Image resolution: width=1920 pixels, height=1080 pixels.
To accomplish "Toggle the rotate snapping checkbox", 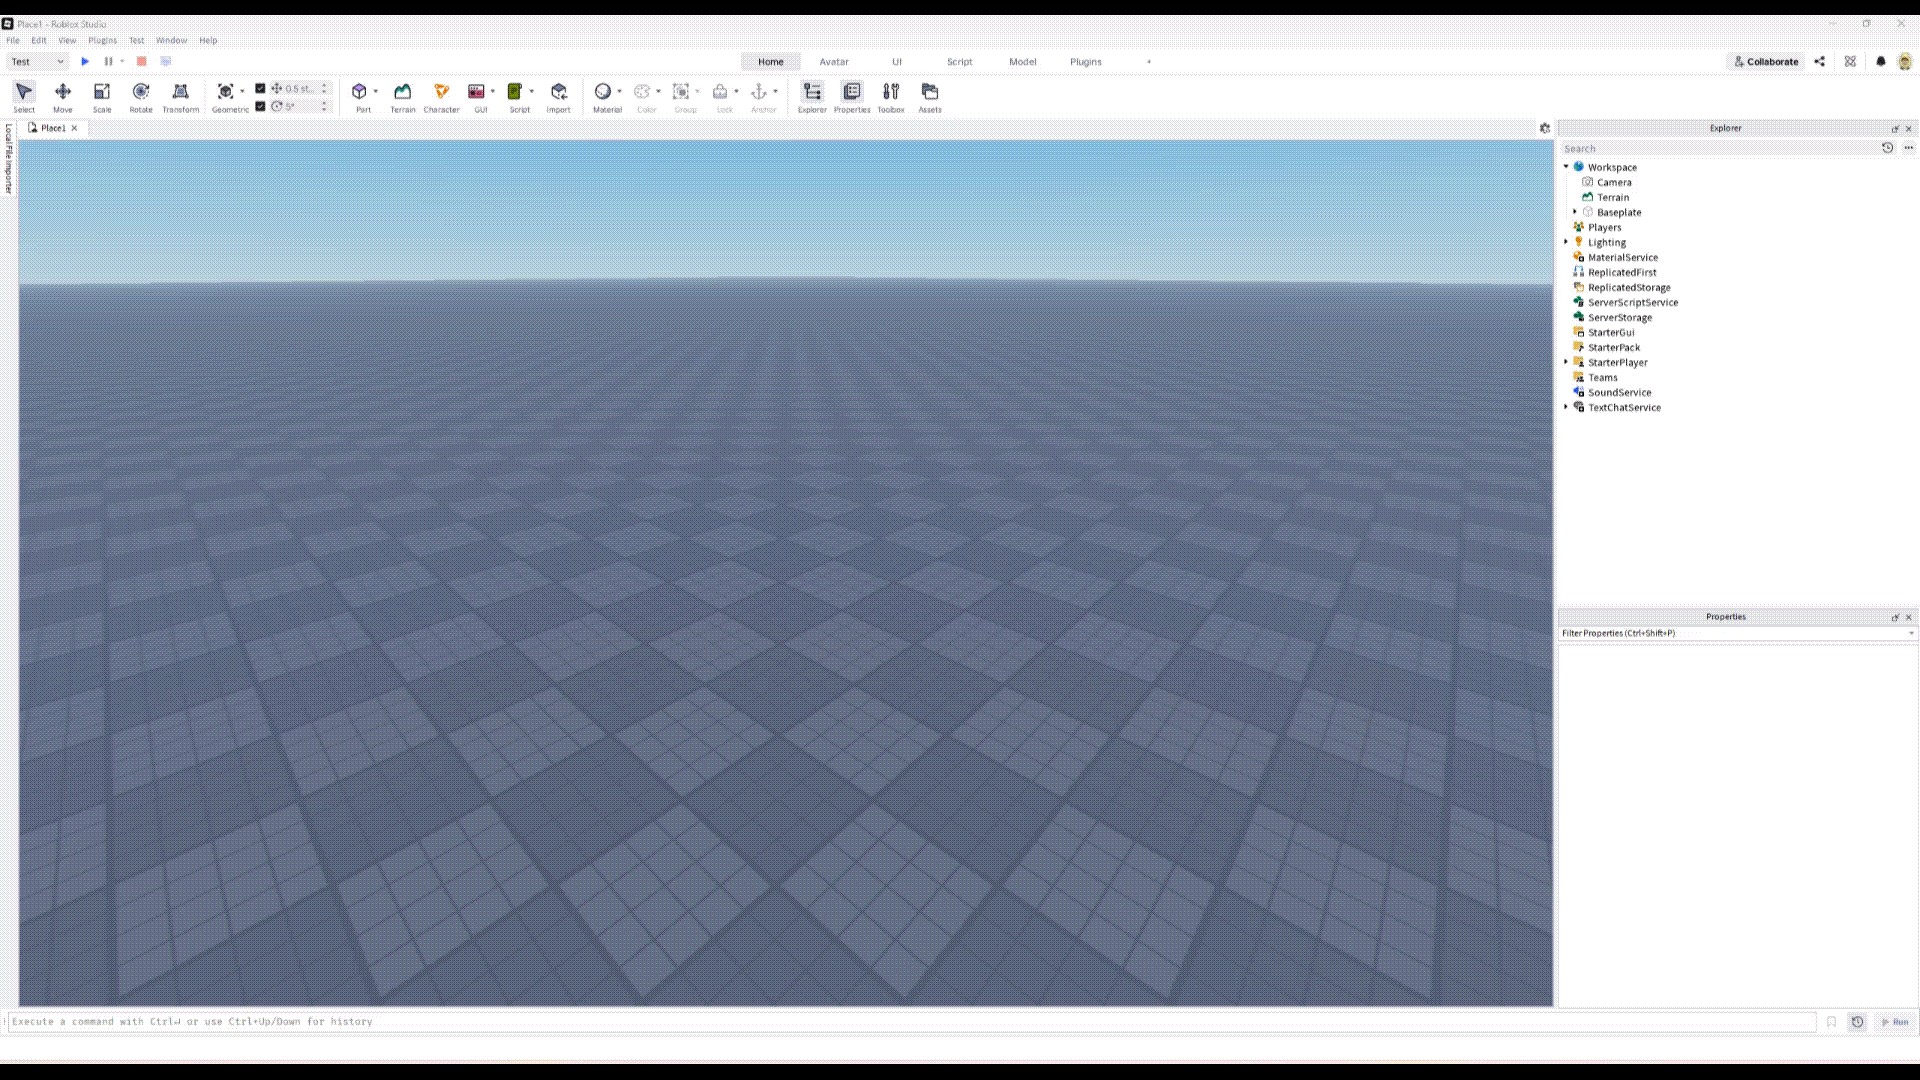I will tap(260, 106).
